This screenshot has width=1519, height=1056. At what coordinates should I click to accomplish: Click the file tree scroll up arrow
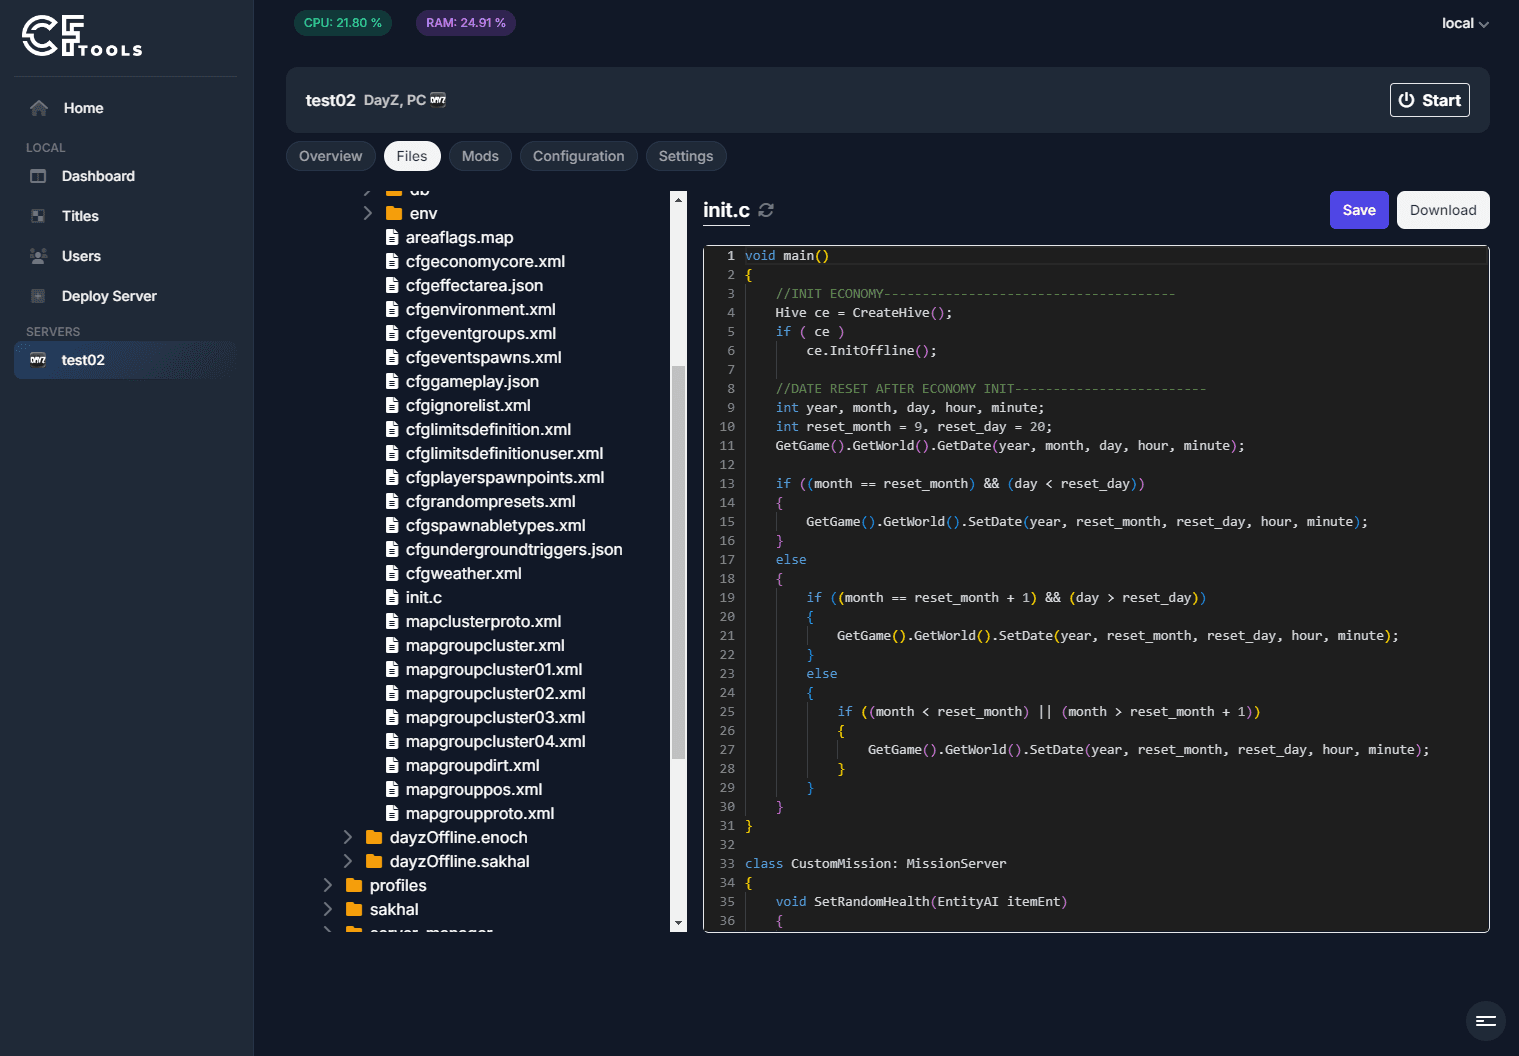tap(678, 200)
